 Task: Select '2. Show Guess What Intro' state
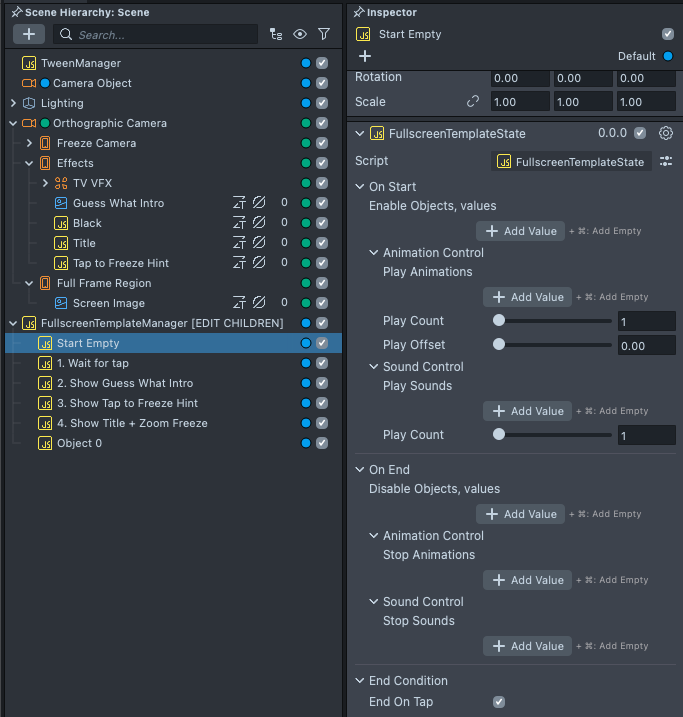coord(124,383)
